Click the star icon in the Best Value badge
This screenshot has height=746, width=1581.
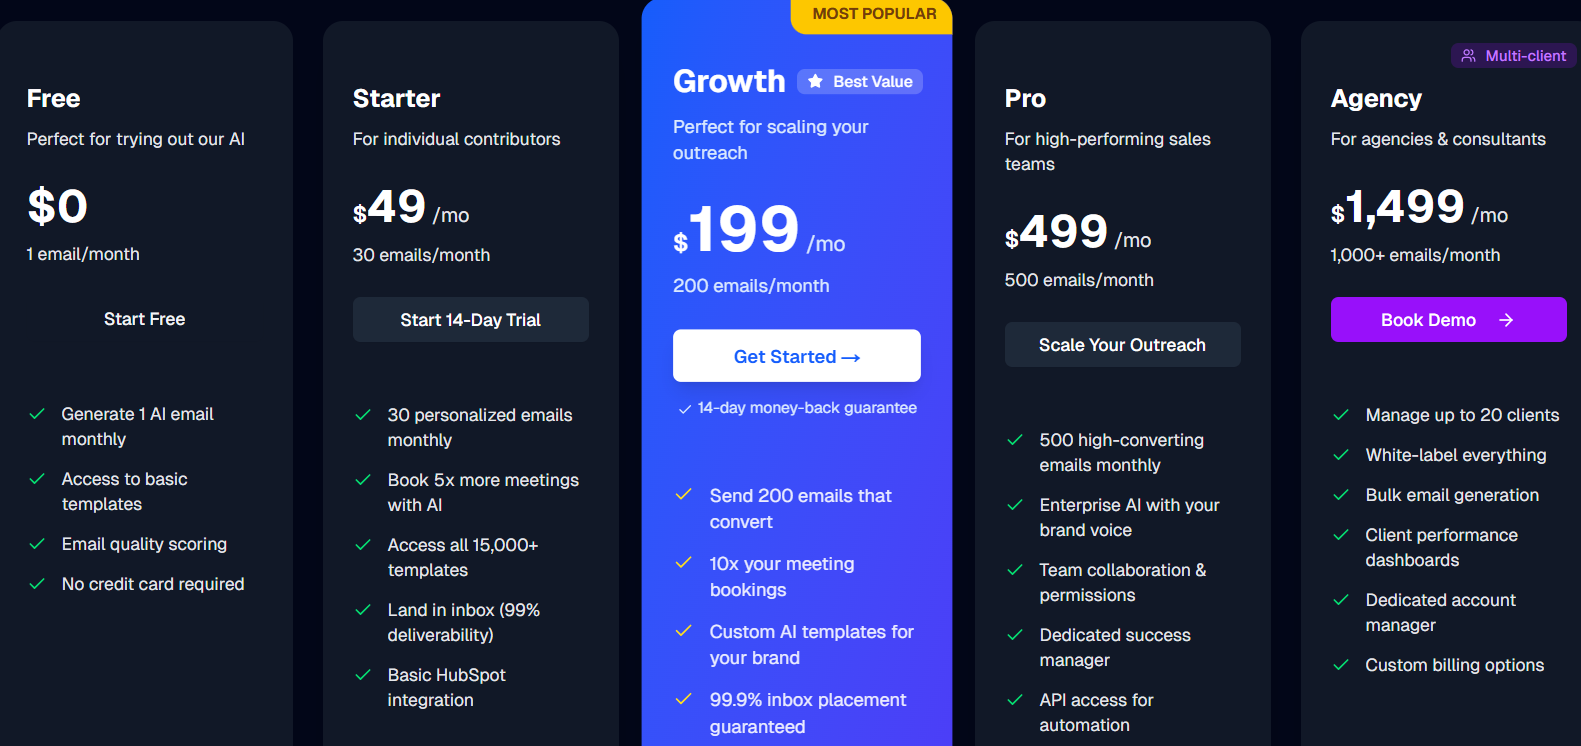pyautogui.click(x=814, y=81)
